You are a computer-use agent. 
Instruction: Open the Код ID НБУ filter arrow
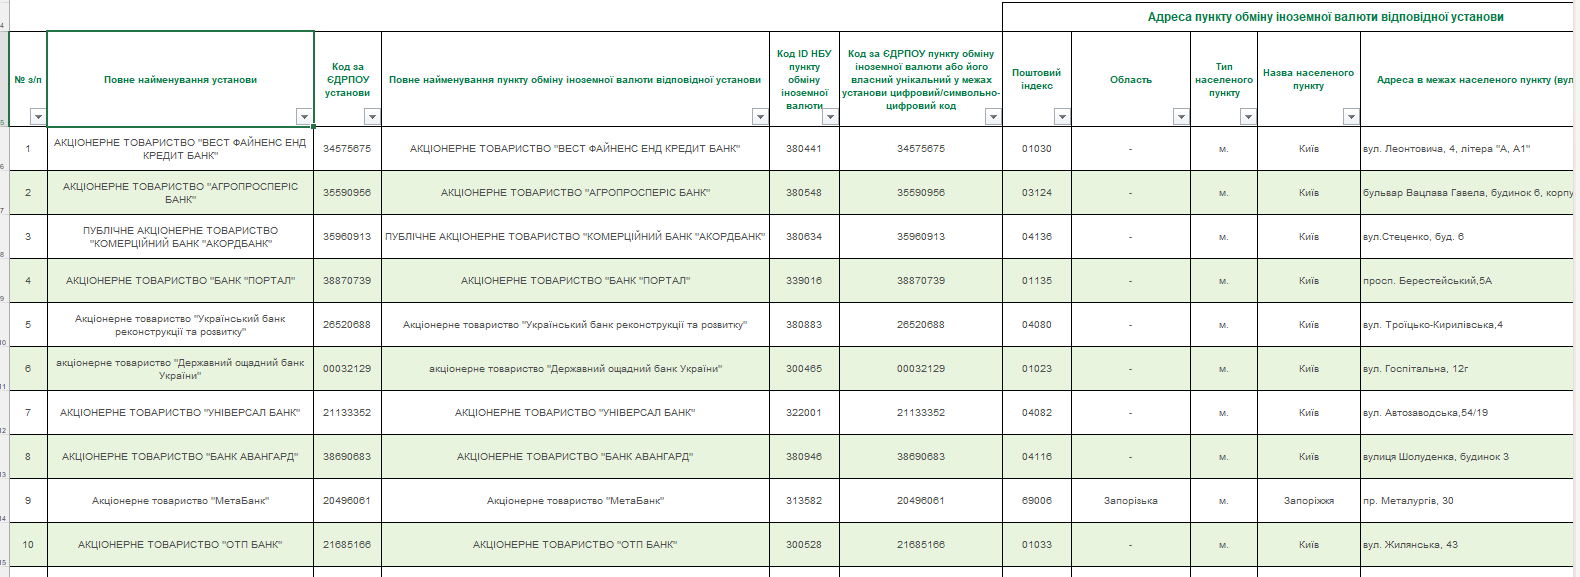(830, 117)
